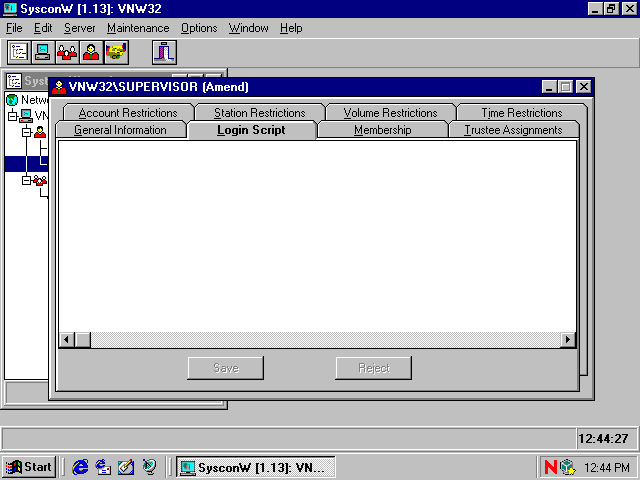Click the Save button
This screenshot has width=640, height=480.
pos(226,368)
